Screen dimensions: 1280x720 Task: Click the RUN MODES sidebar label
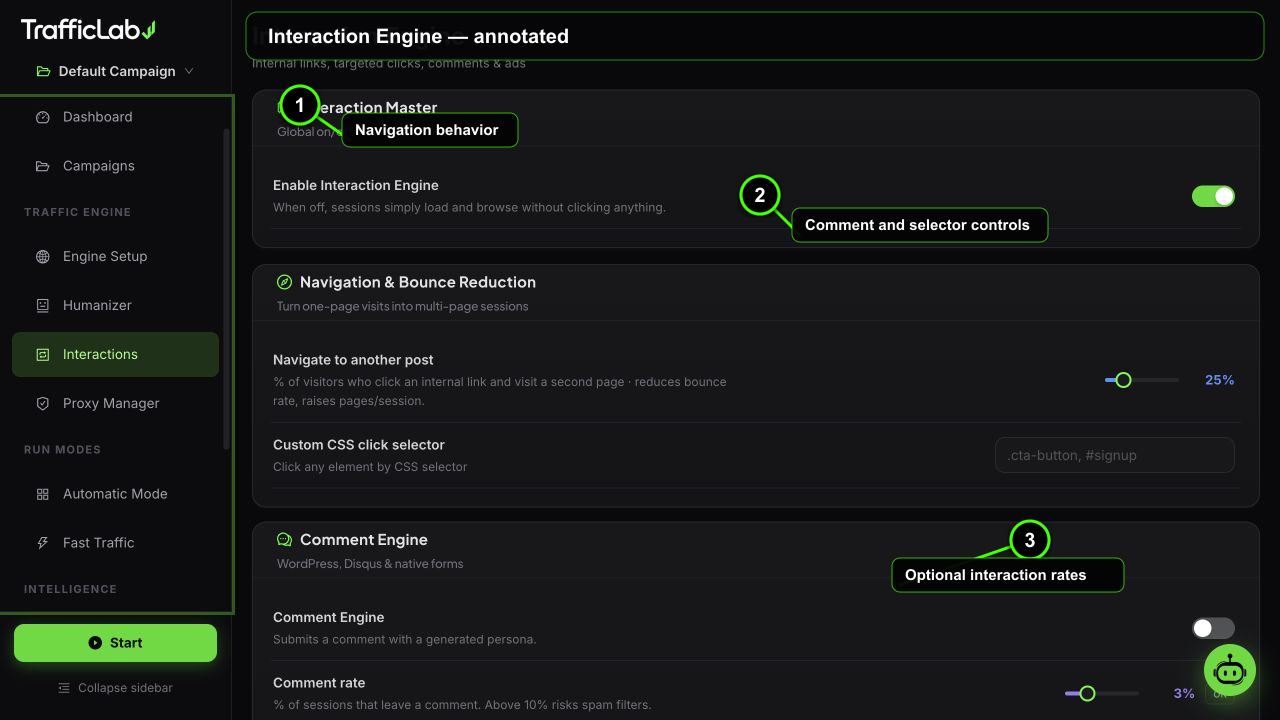click(x=62, y=450)
